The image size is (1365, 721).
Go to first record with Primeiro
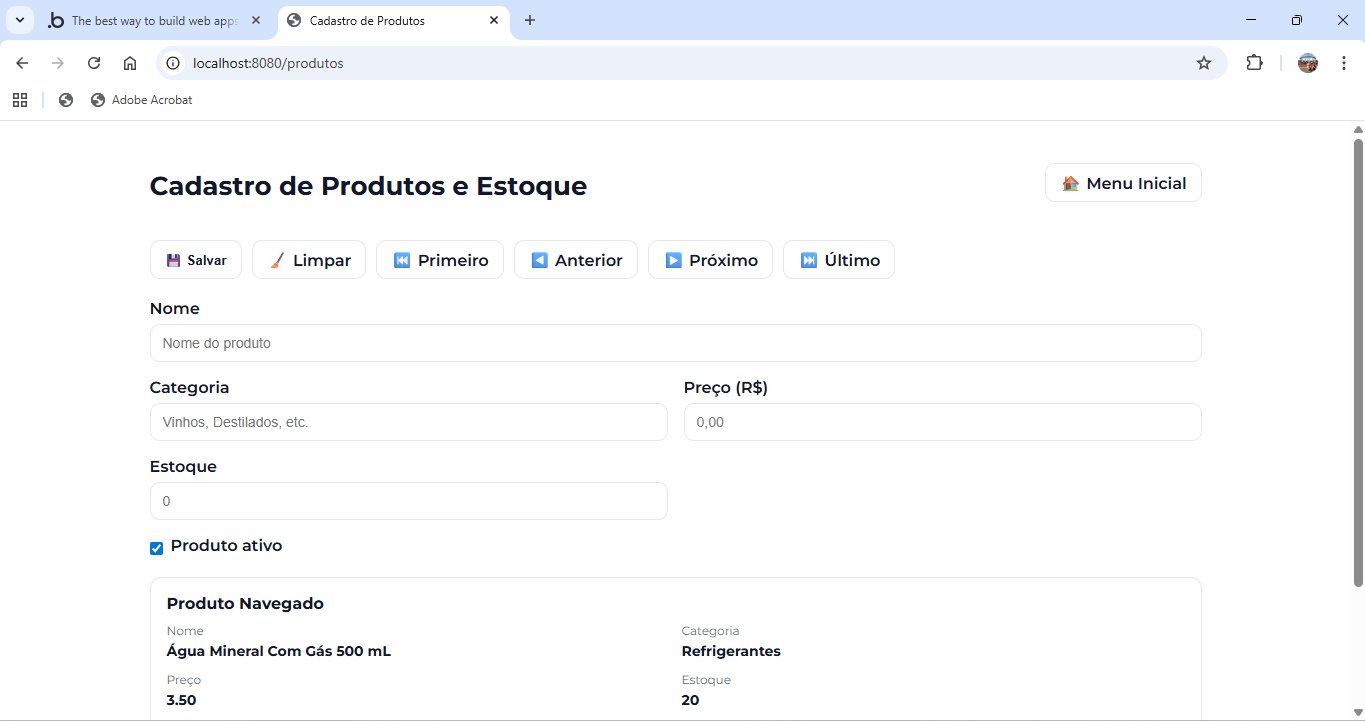coord(439,260)
